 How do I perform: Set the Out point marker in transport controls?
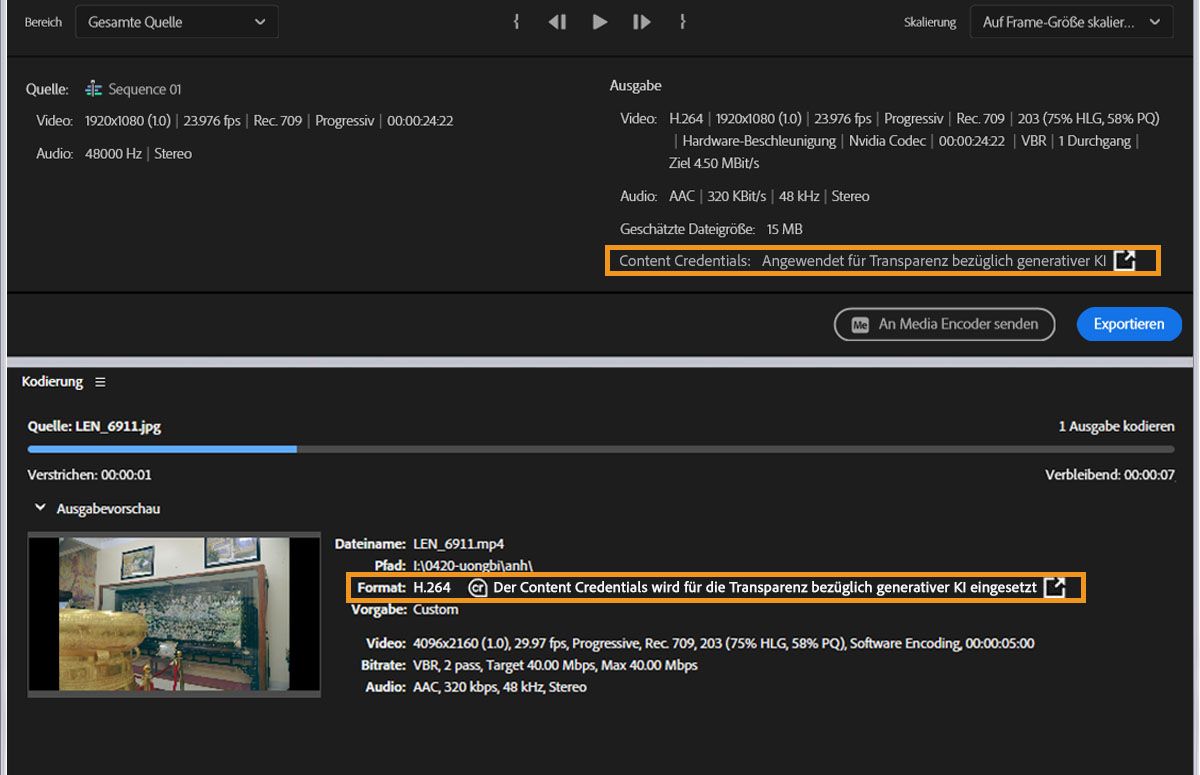[x=682, y=21]
